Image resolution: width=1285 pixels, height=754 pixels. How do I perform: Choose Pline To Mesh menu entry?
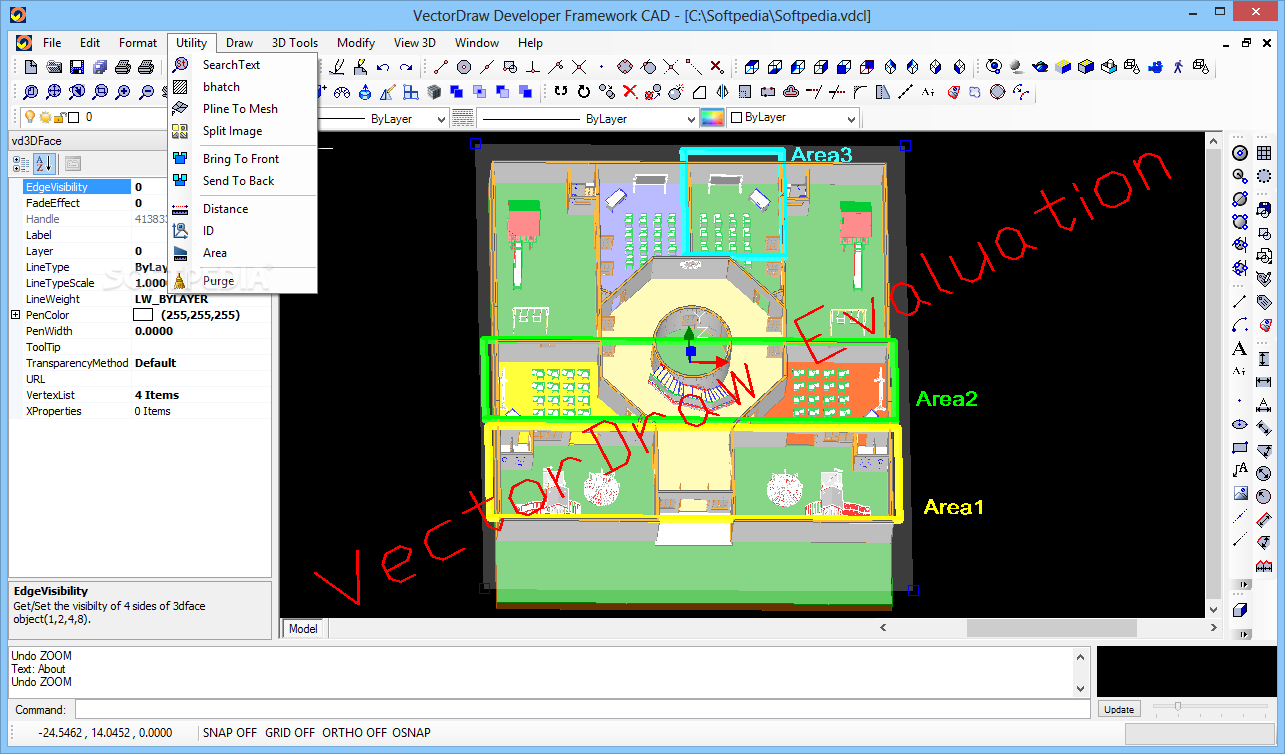240,109
